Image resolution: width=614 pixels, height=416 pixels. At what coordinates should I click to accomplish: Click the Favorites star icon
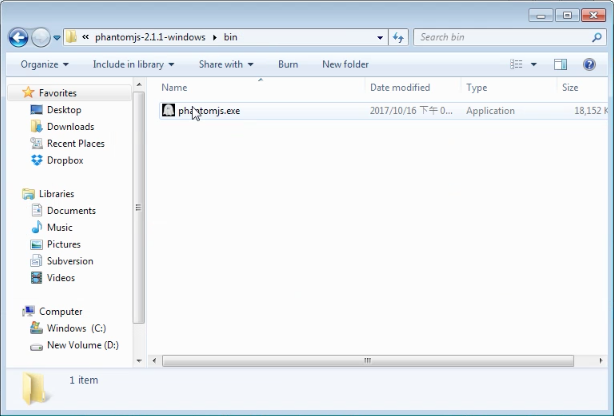point(28,93)
